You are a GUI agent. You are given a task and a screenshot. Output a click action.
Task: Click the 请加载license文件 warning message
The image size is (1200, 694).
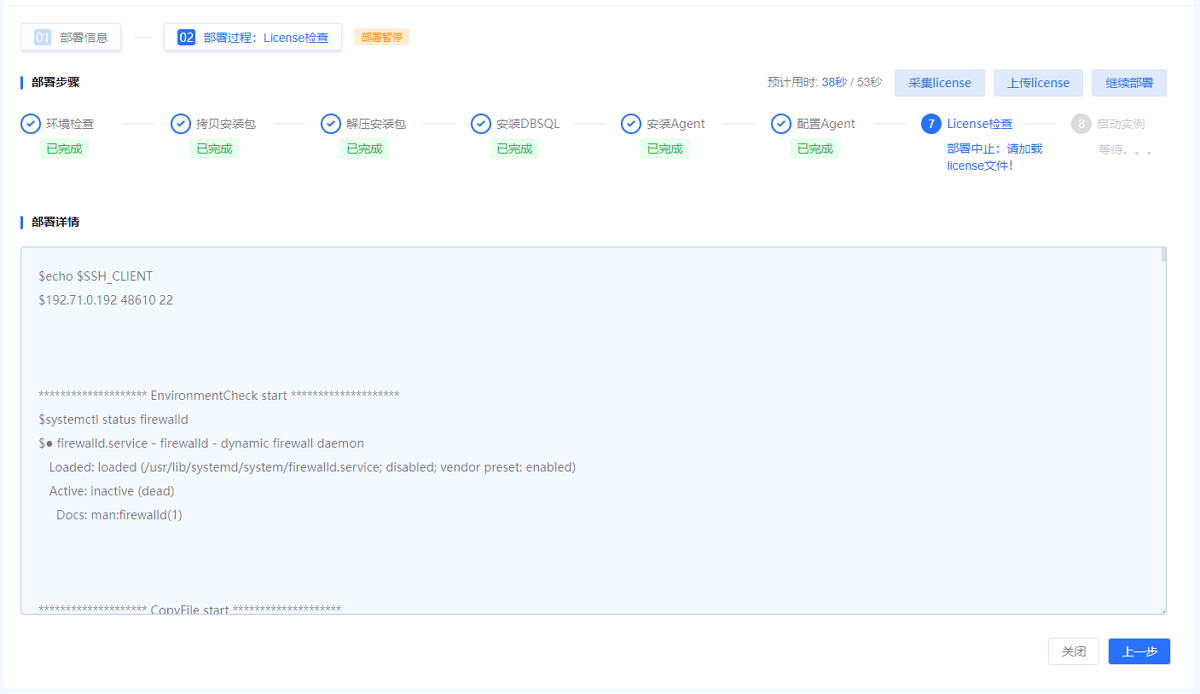pos(994,157)
